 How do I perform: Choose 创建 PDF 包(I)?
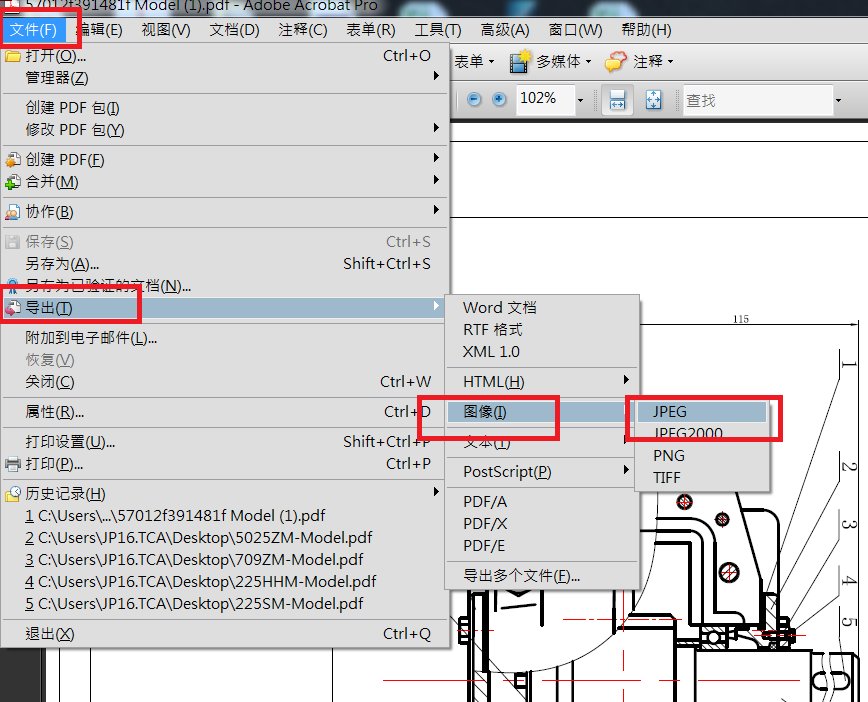(224, 107)
